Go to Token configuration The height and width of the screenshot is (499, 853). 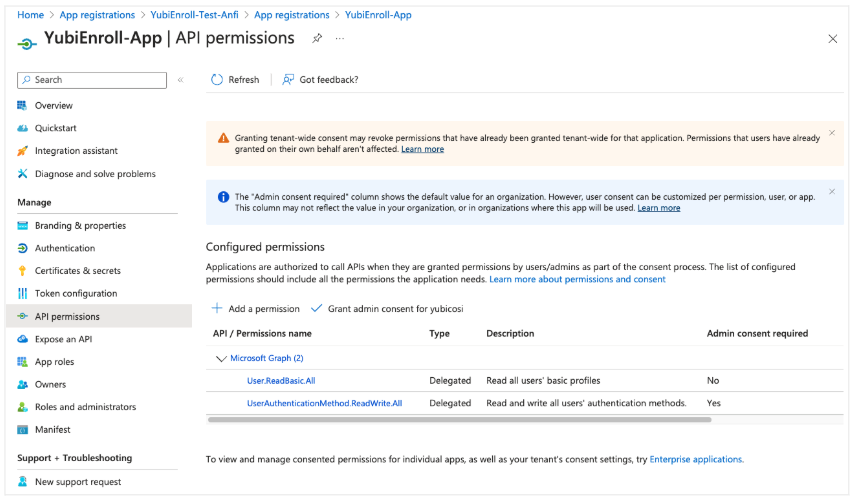(75, 294)
